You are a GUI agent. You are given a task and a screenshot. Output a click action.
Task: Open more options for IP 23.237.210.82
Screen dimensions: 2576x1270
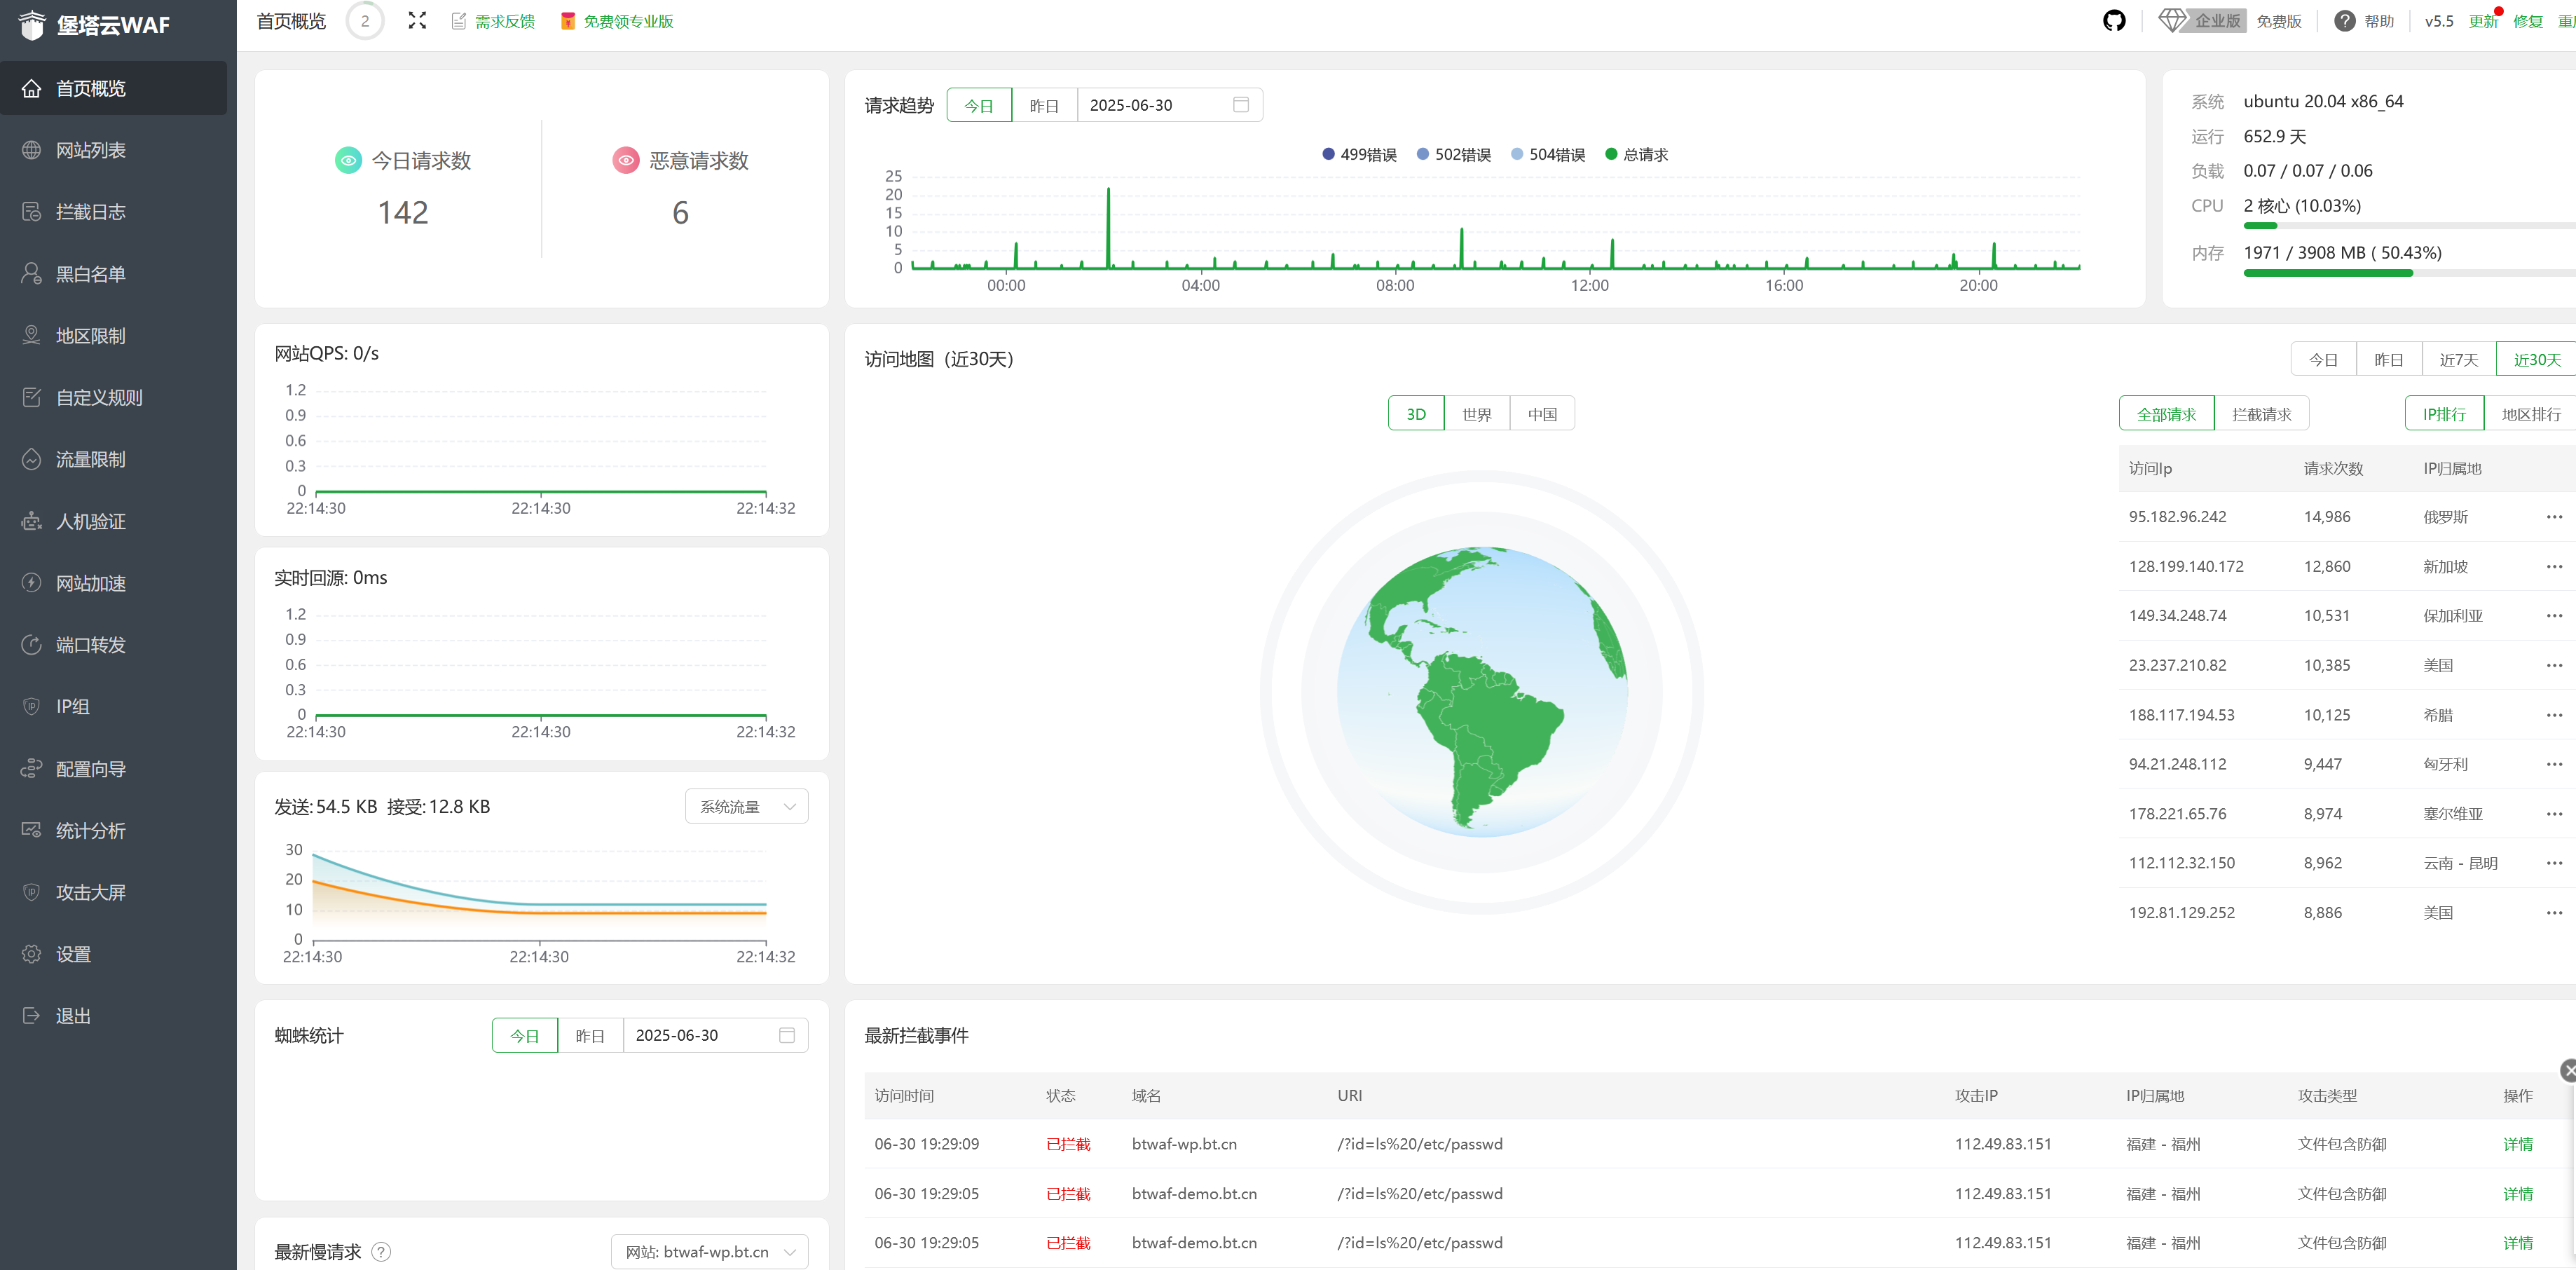coord(2554,665)
